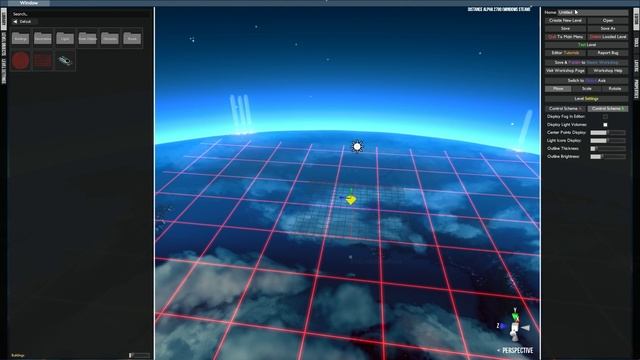
Task: Click Visit Workshop Page button
Action: tap(565, 71)
